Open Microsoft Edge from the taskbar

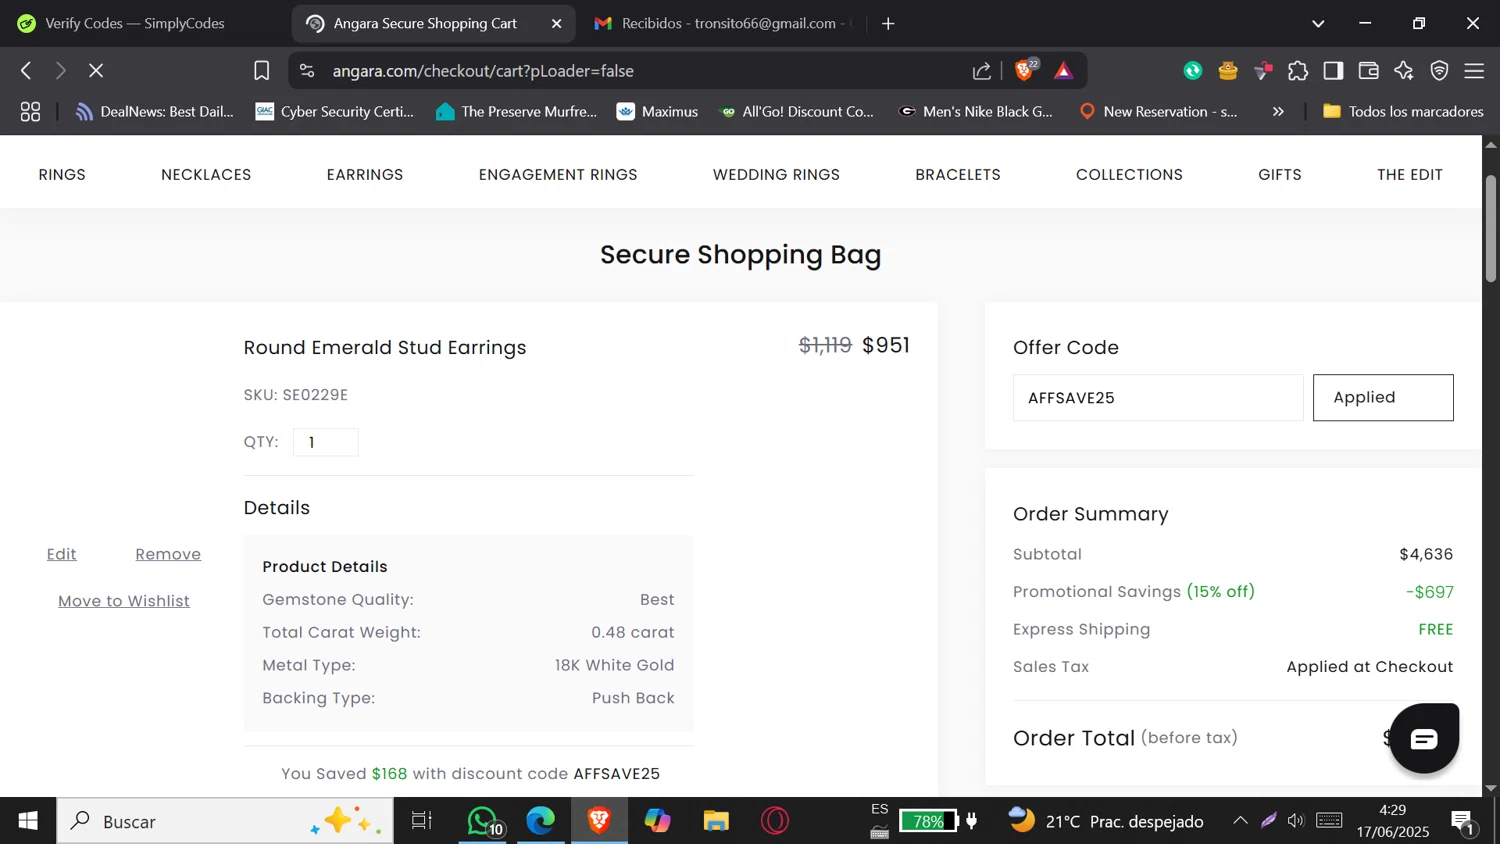tap(541, 821)
